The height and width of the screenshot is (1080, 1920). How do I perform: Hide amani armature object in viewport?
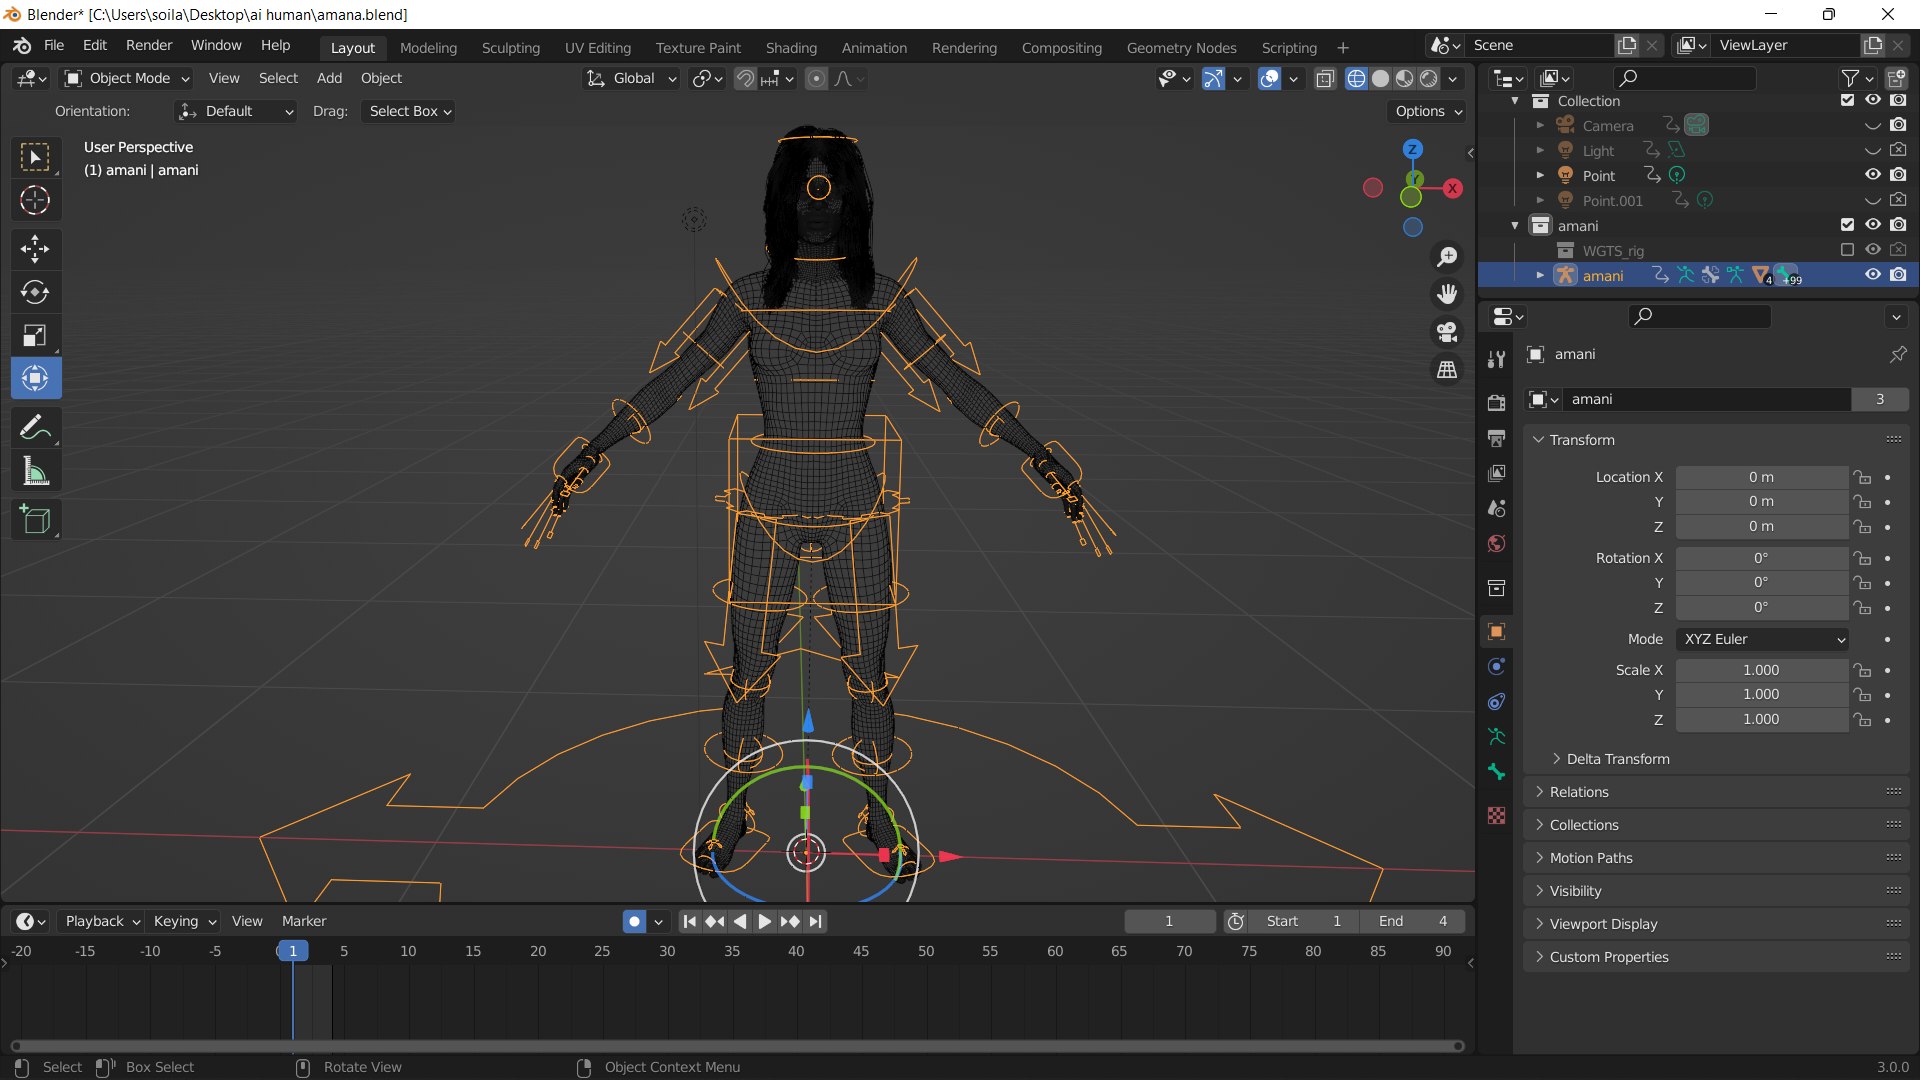coord(1873,275)
